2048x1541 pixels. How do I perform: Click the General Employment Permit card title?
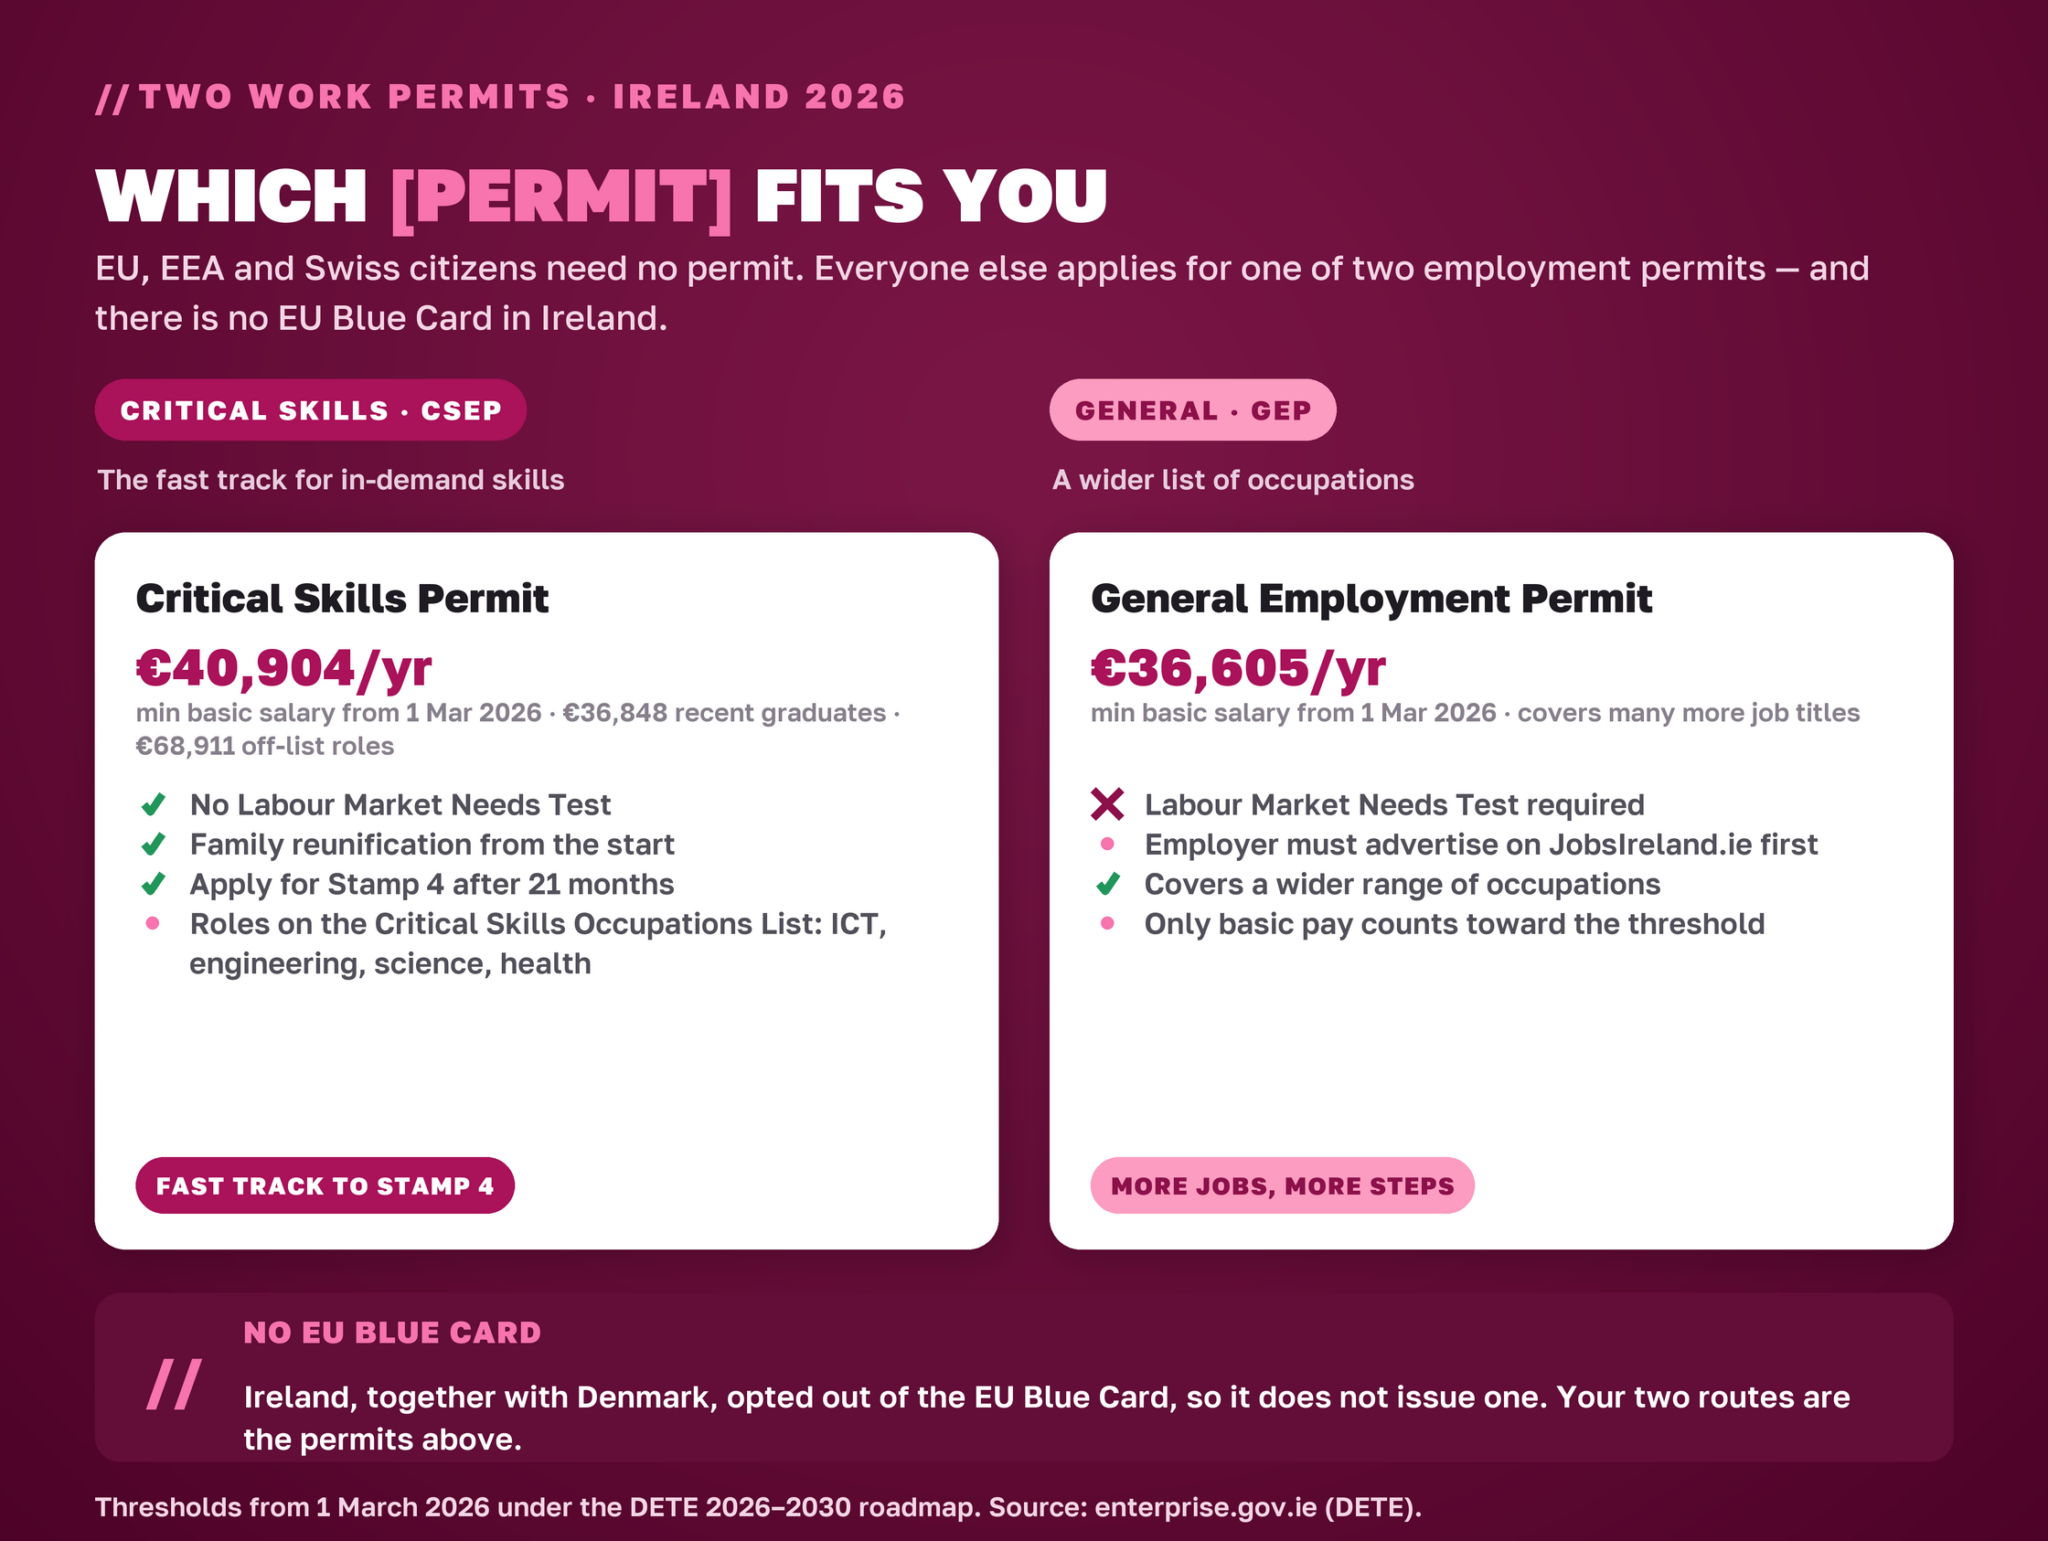point(1371,599)
